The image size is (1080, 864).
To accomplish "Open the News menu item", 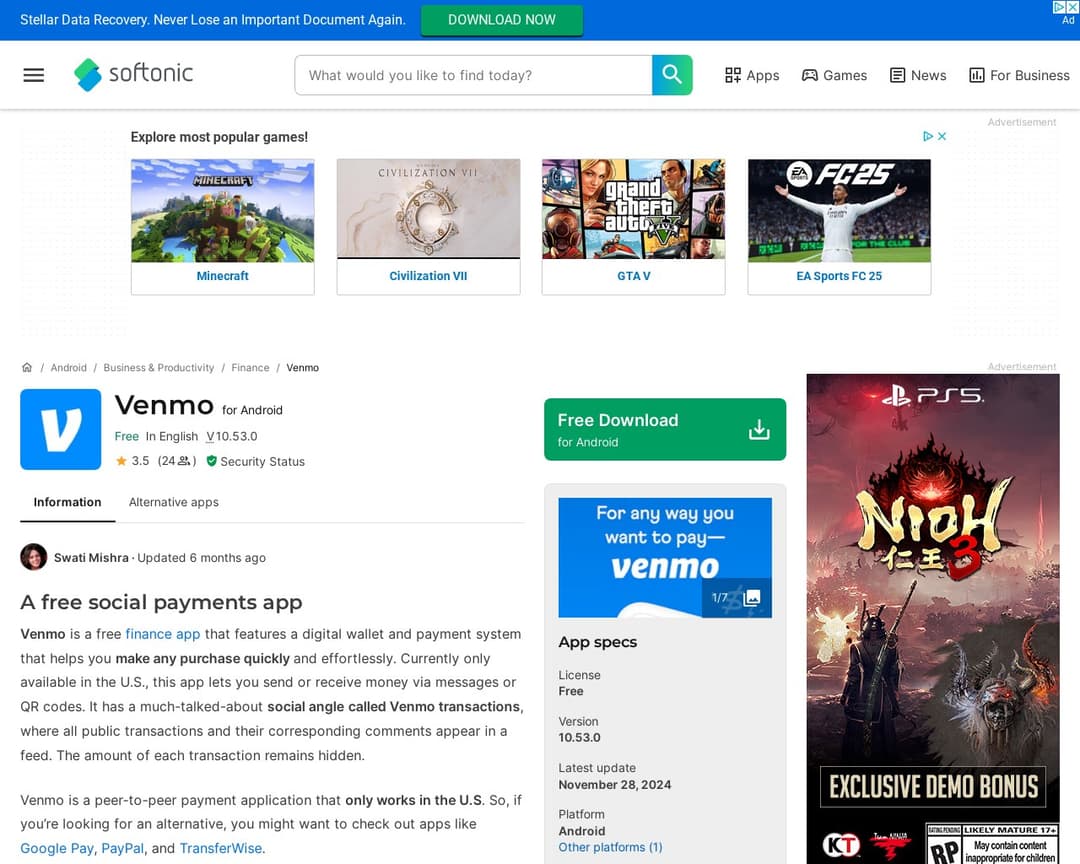I will [917, 75].
